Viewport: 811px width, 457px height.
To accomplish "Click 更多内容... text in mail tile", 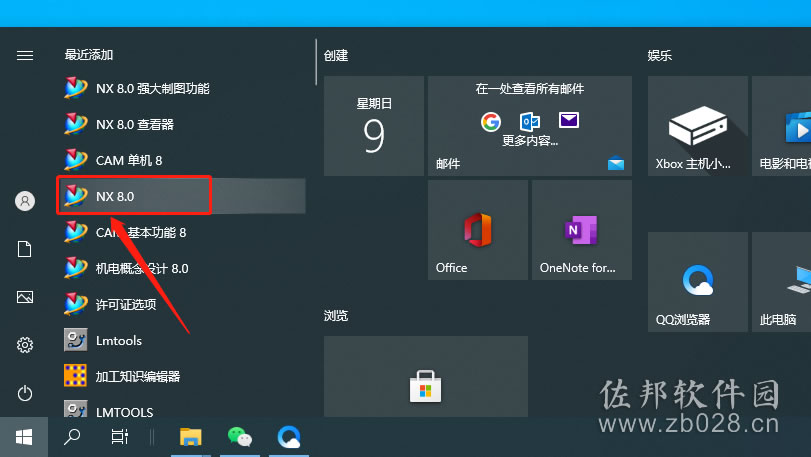I will point(530,141).
